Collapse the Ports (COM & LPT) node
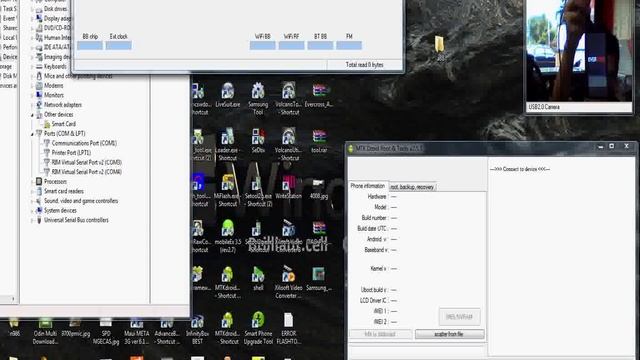The width and height of the screenshot is (640, 360). [x=33, y=133]
